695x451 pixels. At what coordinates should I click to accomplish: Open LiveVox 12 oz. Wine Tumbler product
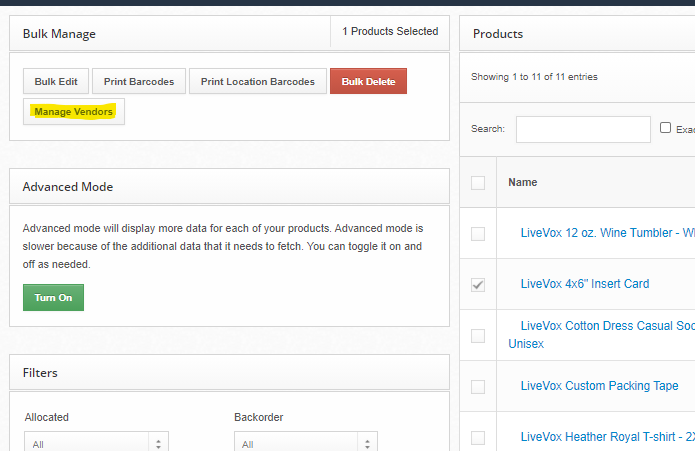click(x=608, y=233)
